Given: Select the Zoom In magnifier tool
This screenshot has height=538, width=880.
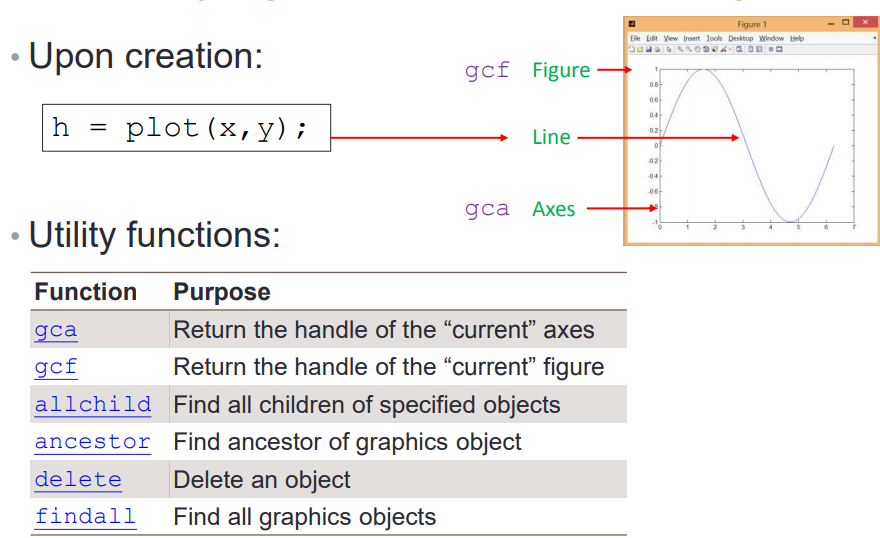Looking at the screenshot, I should [x=680, y=49].
